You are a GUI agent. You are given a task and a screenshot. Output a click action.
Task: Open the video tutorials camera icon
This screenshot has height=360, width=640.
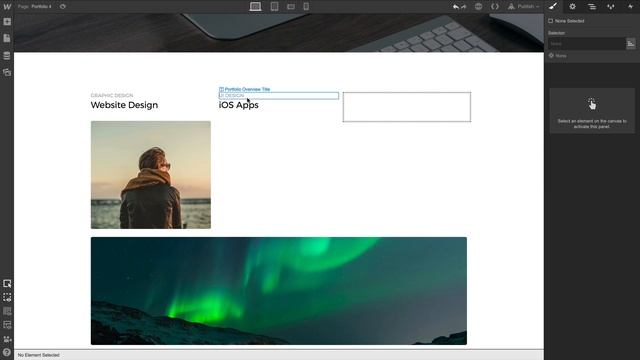pos(7,339)
